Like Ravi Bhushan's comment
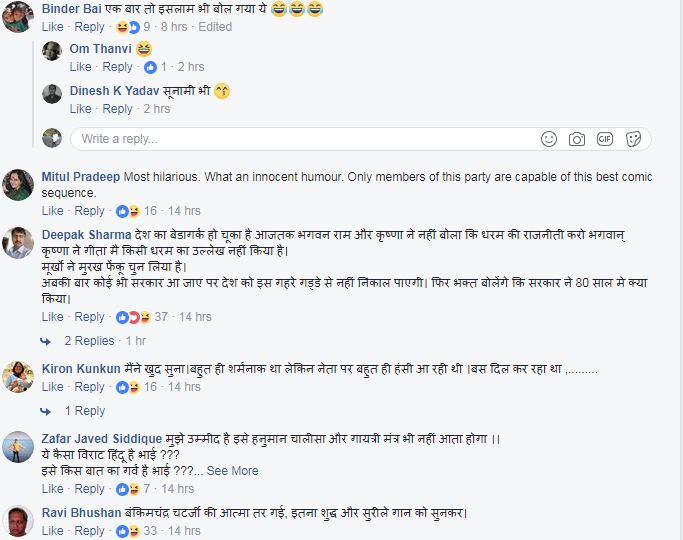683x540 pixels. 52,531
